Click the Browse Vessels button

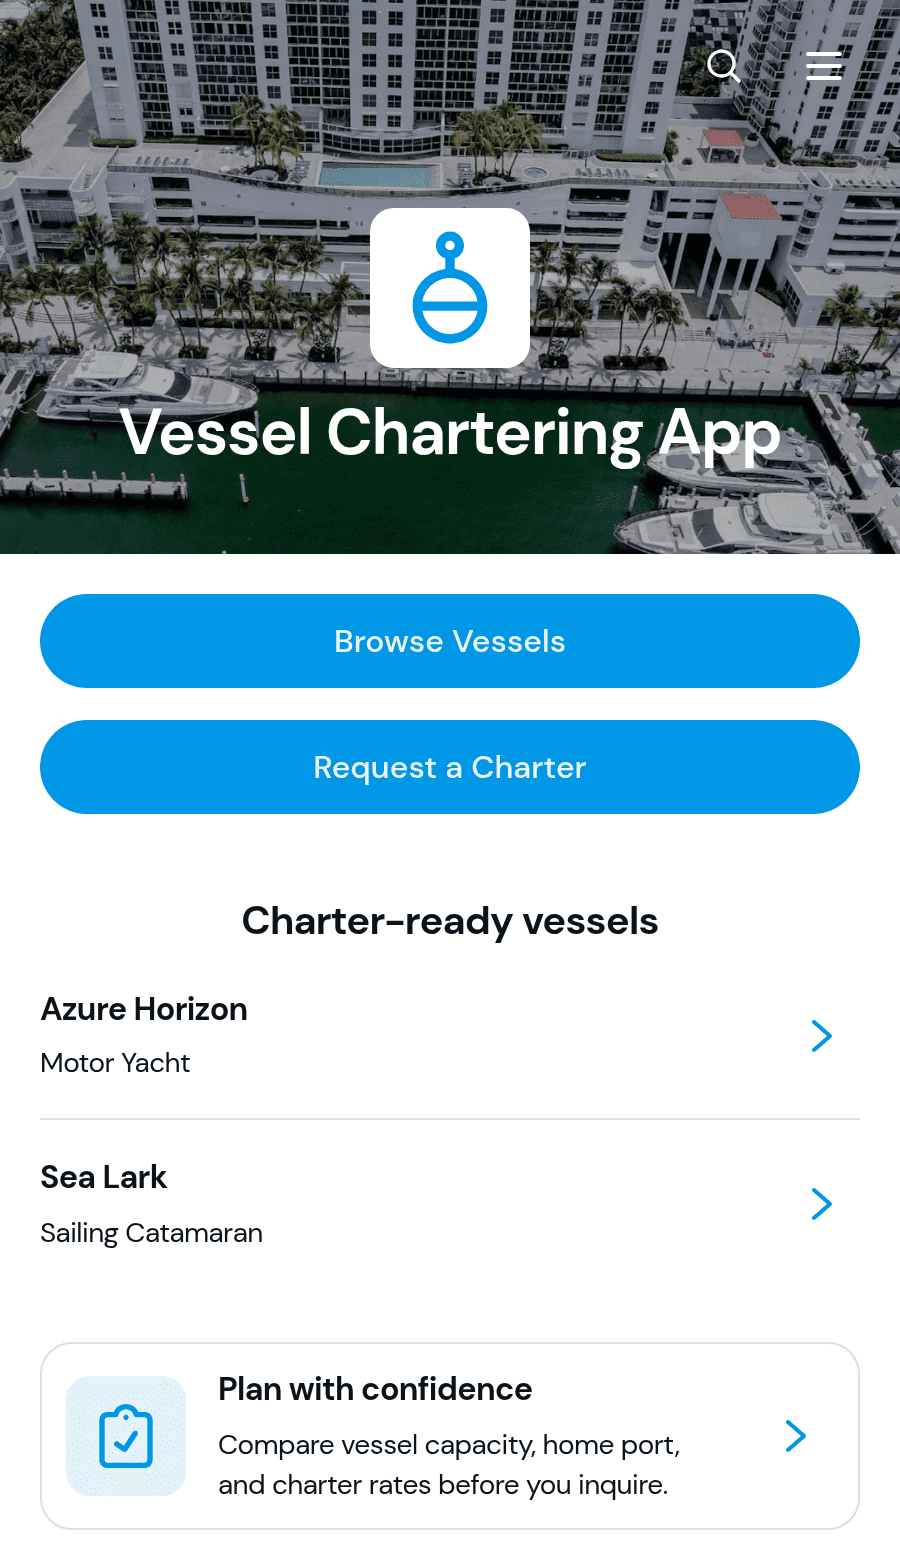click(x=450, y=641)
